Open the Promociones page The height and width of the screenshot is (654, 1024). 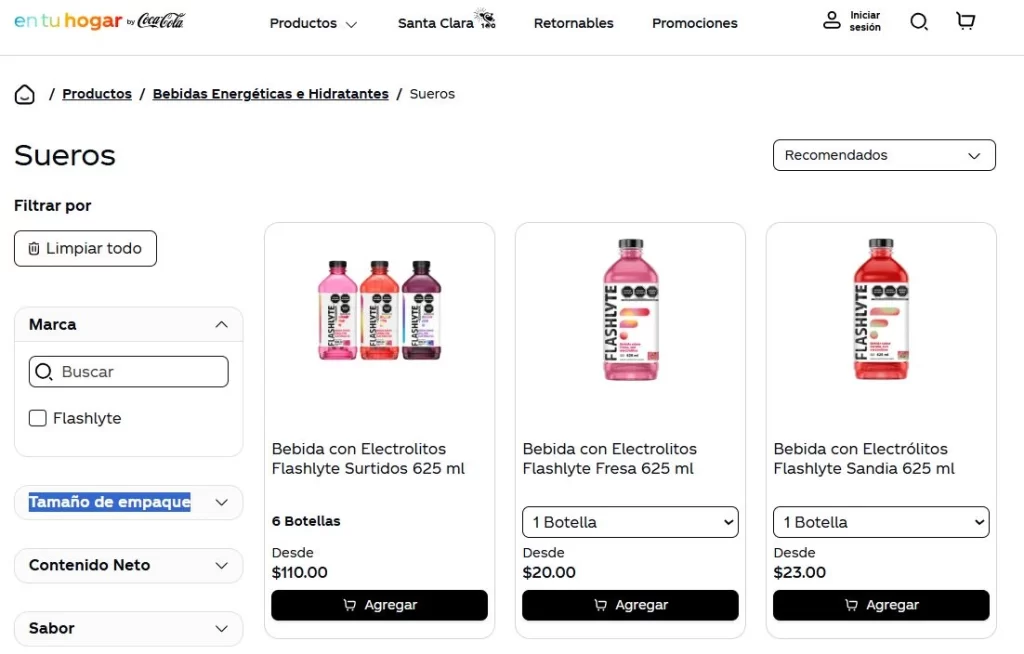click(694, 23)
